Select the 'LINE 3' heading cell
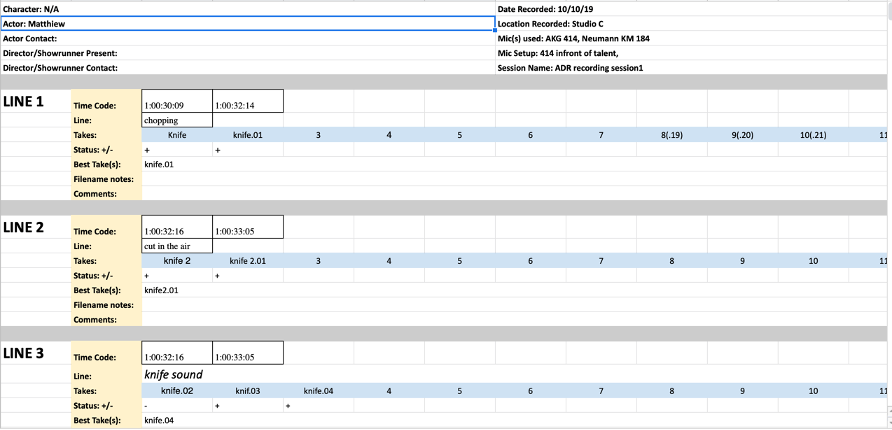 pyautogui.click(x=36, y=354)
